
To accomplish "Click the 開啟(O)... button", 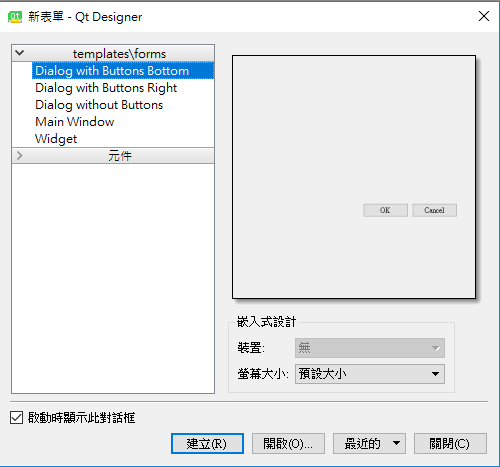I will tap(288, 444).
